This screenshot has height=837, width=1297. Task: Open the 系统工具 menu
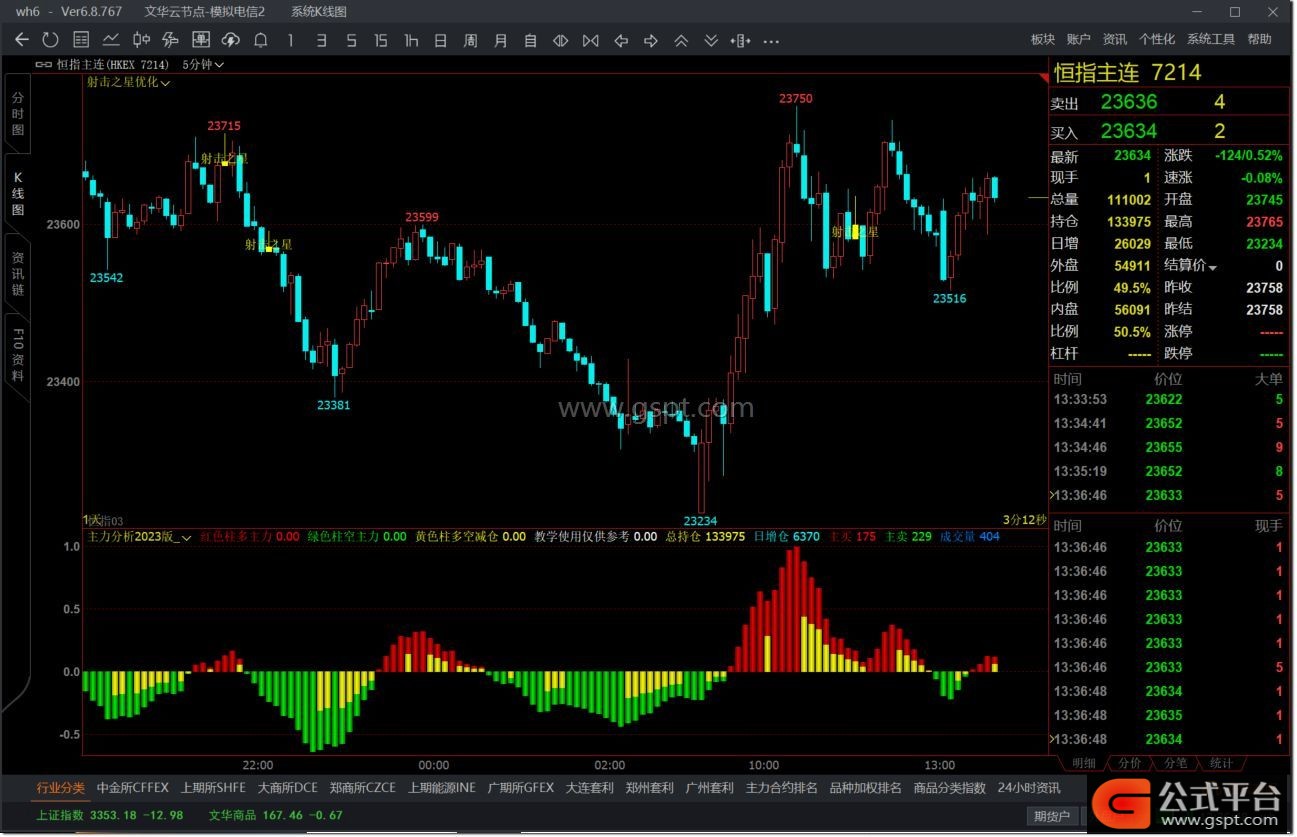click(x=1211, y=39)
